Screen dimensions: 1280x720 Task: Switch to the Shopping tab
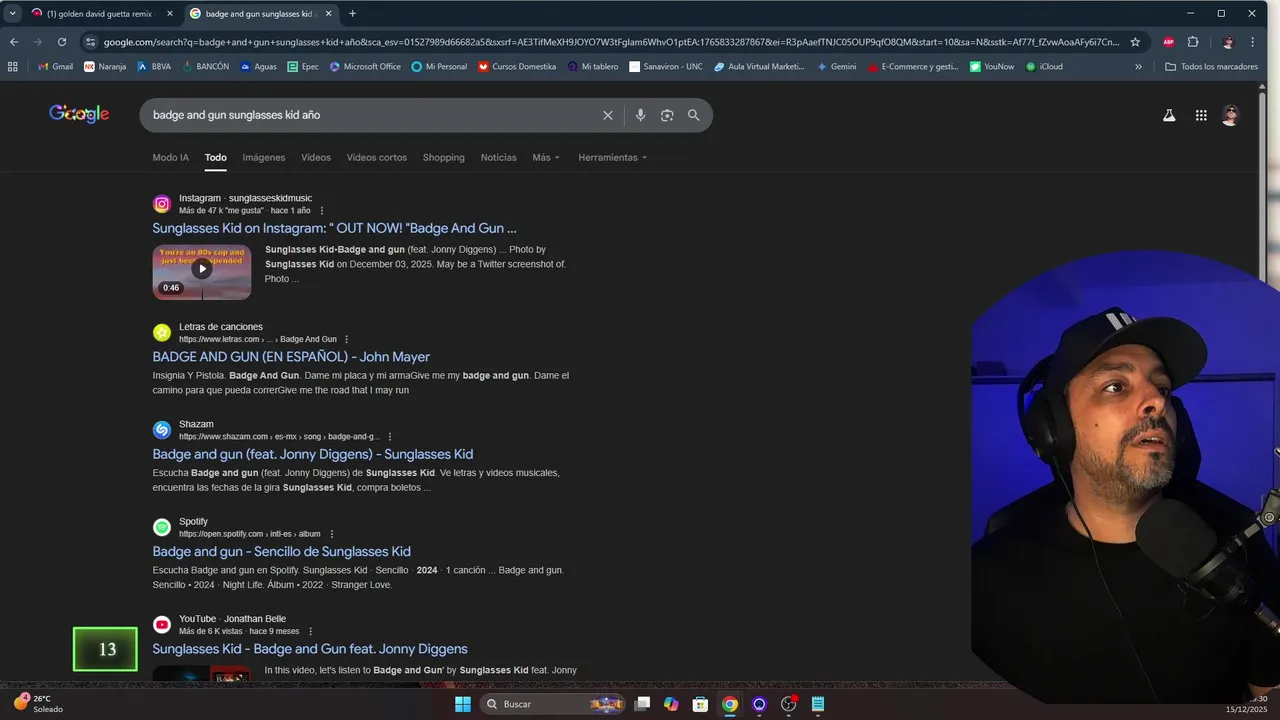(444, 158)
